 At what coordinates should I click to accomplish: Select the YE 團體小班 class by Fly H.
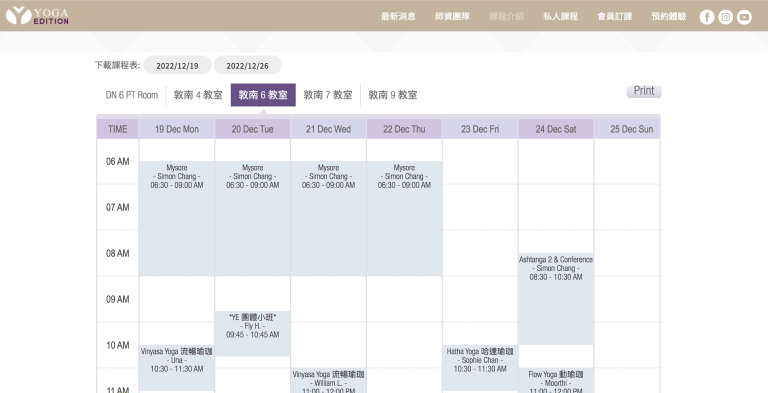pyautogui.click(x=253, y=333)
